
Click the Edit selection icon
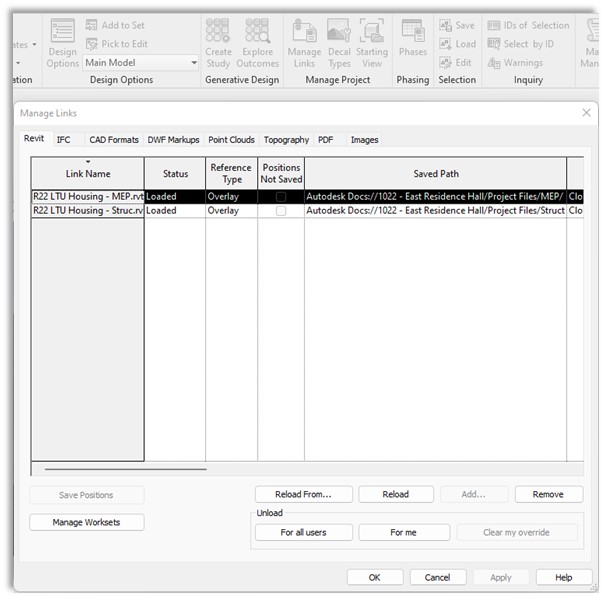pos(445,62)
